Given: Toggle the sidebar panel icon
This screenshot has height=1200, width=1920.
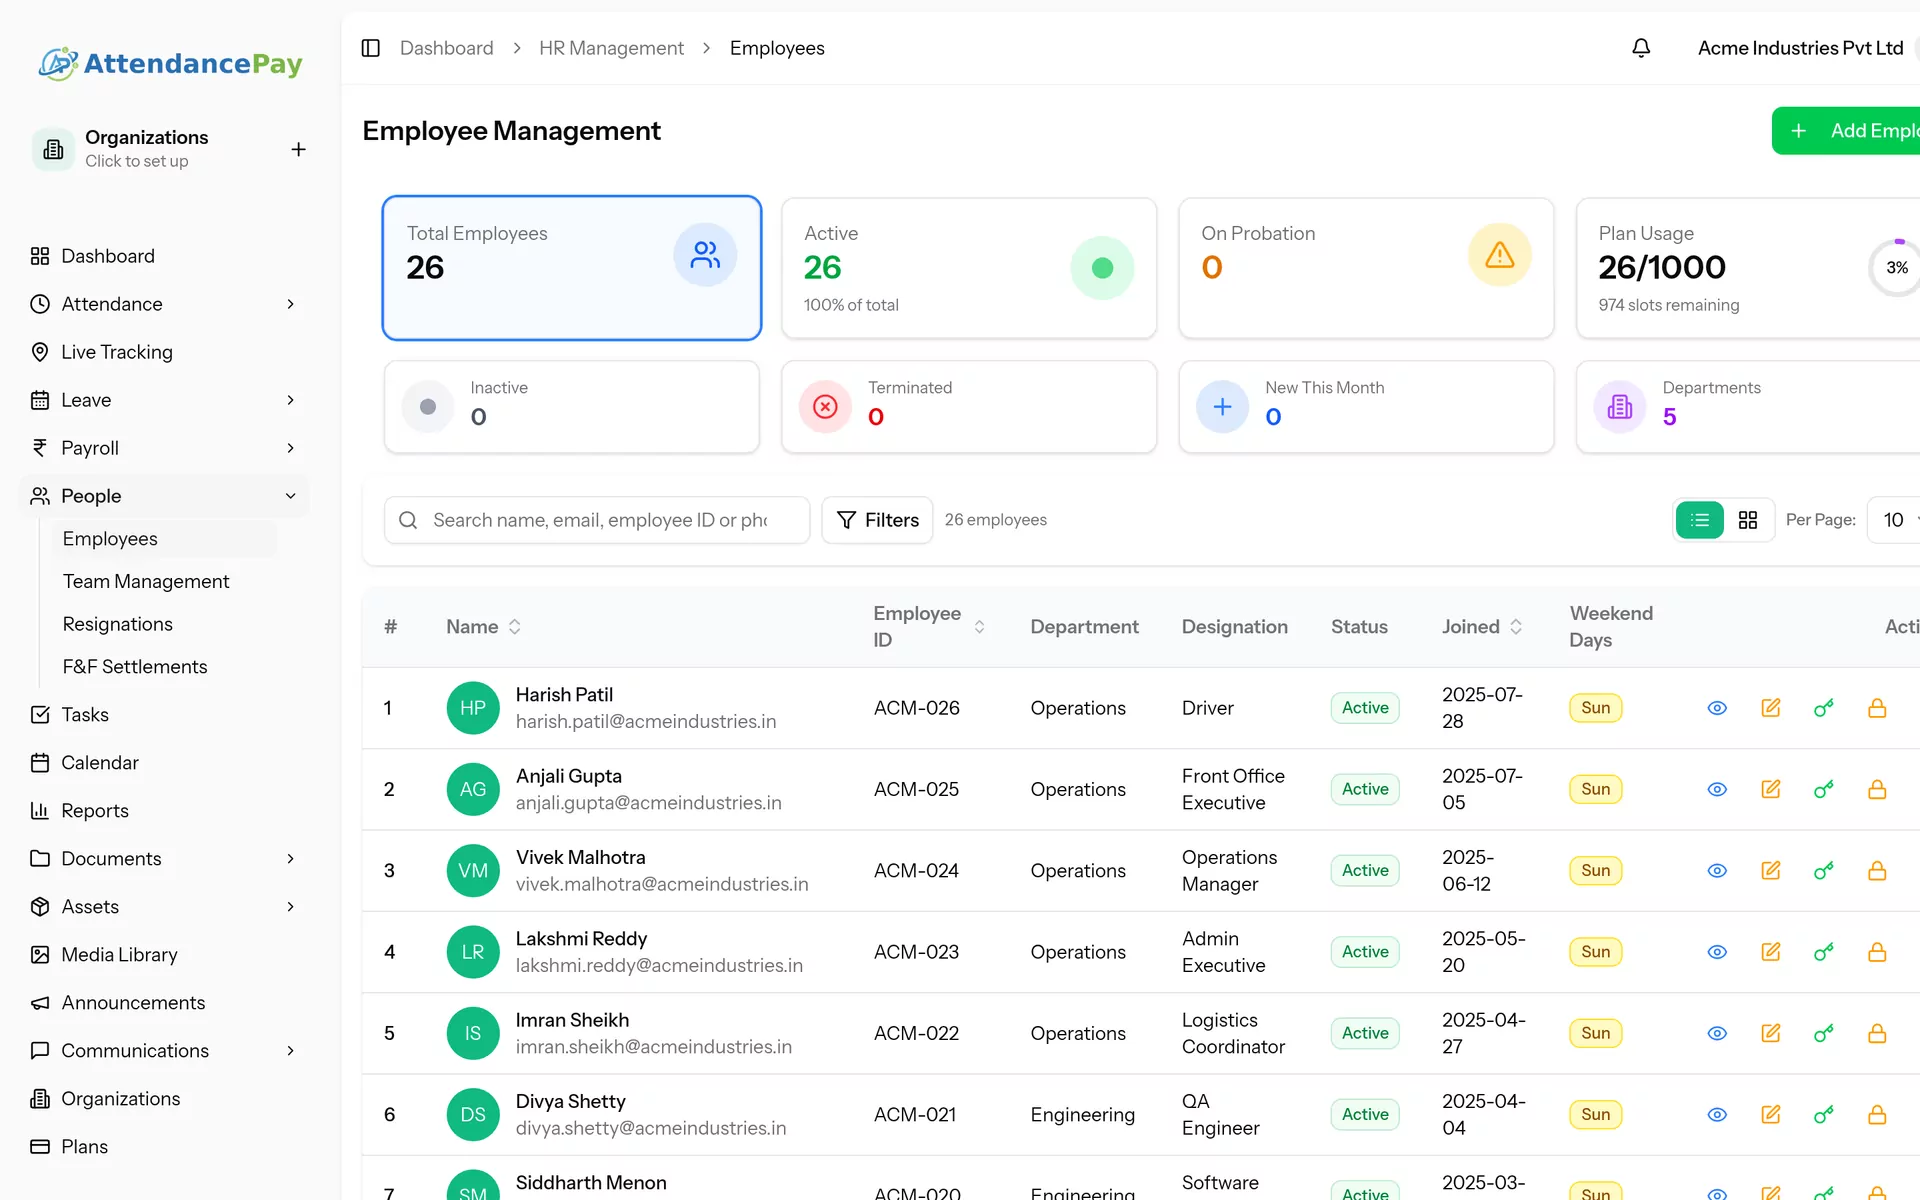Looking at the screenshot, I should click(371, 48).
